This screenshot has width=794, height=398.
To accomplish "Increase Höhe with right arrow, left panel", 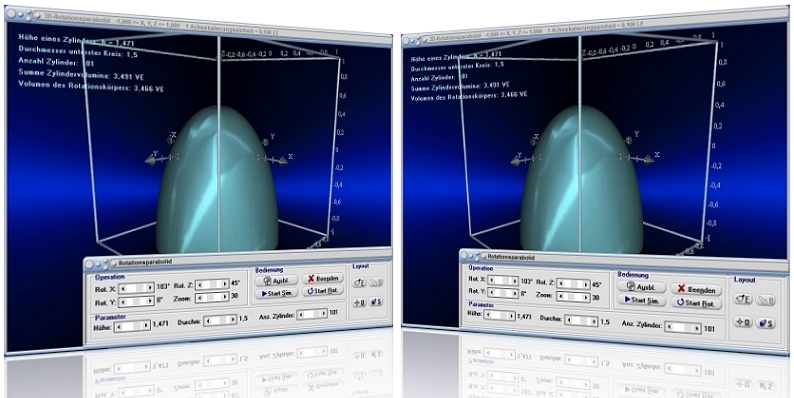I will 146,327.
